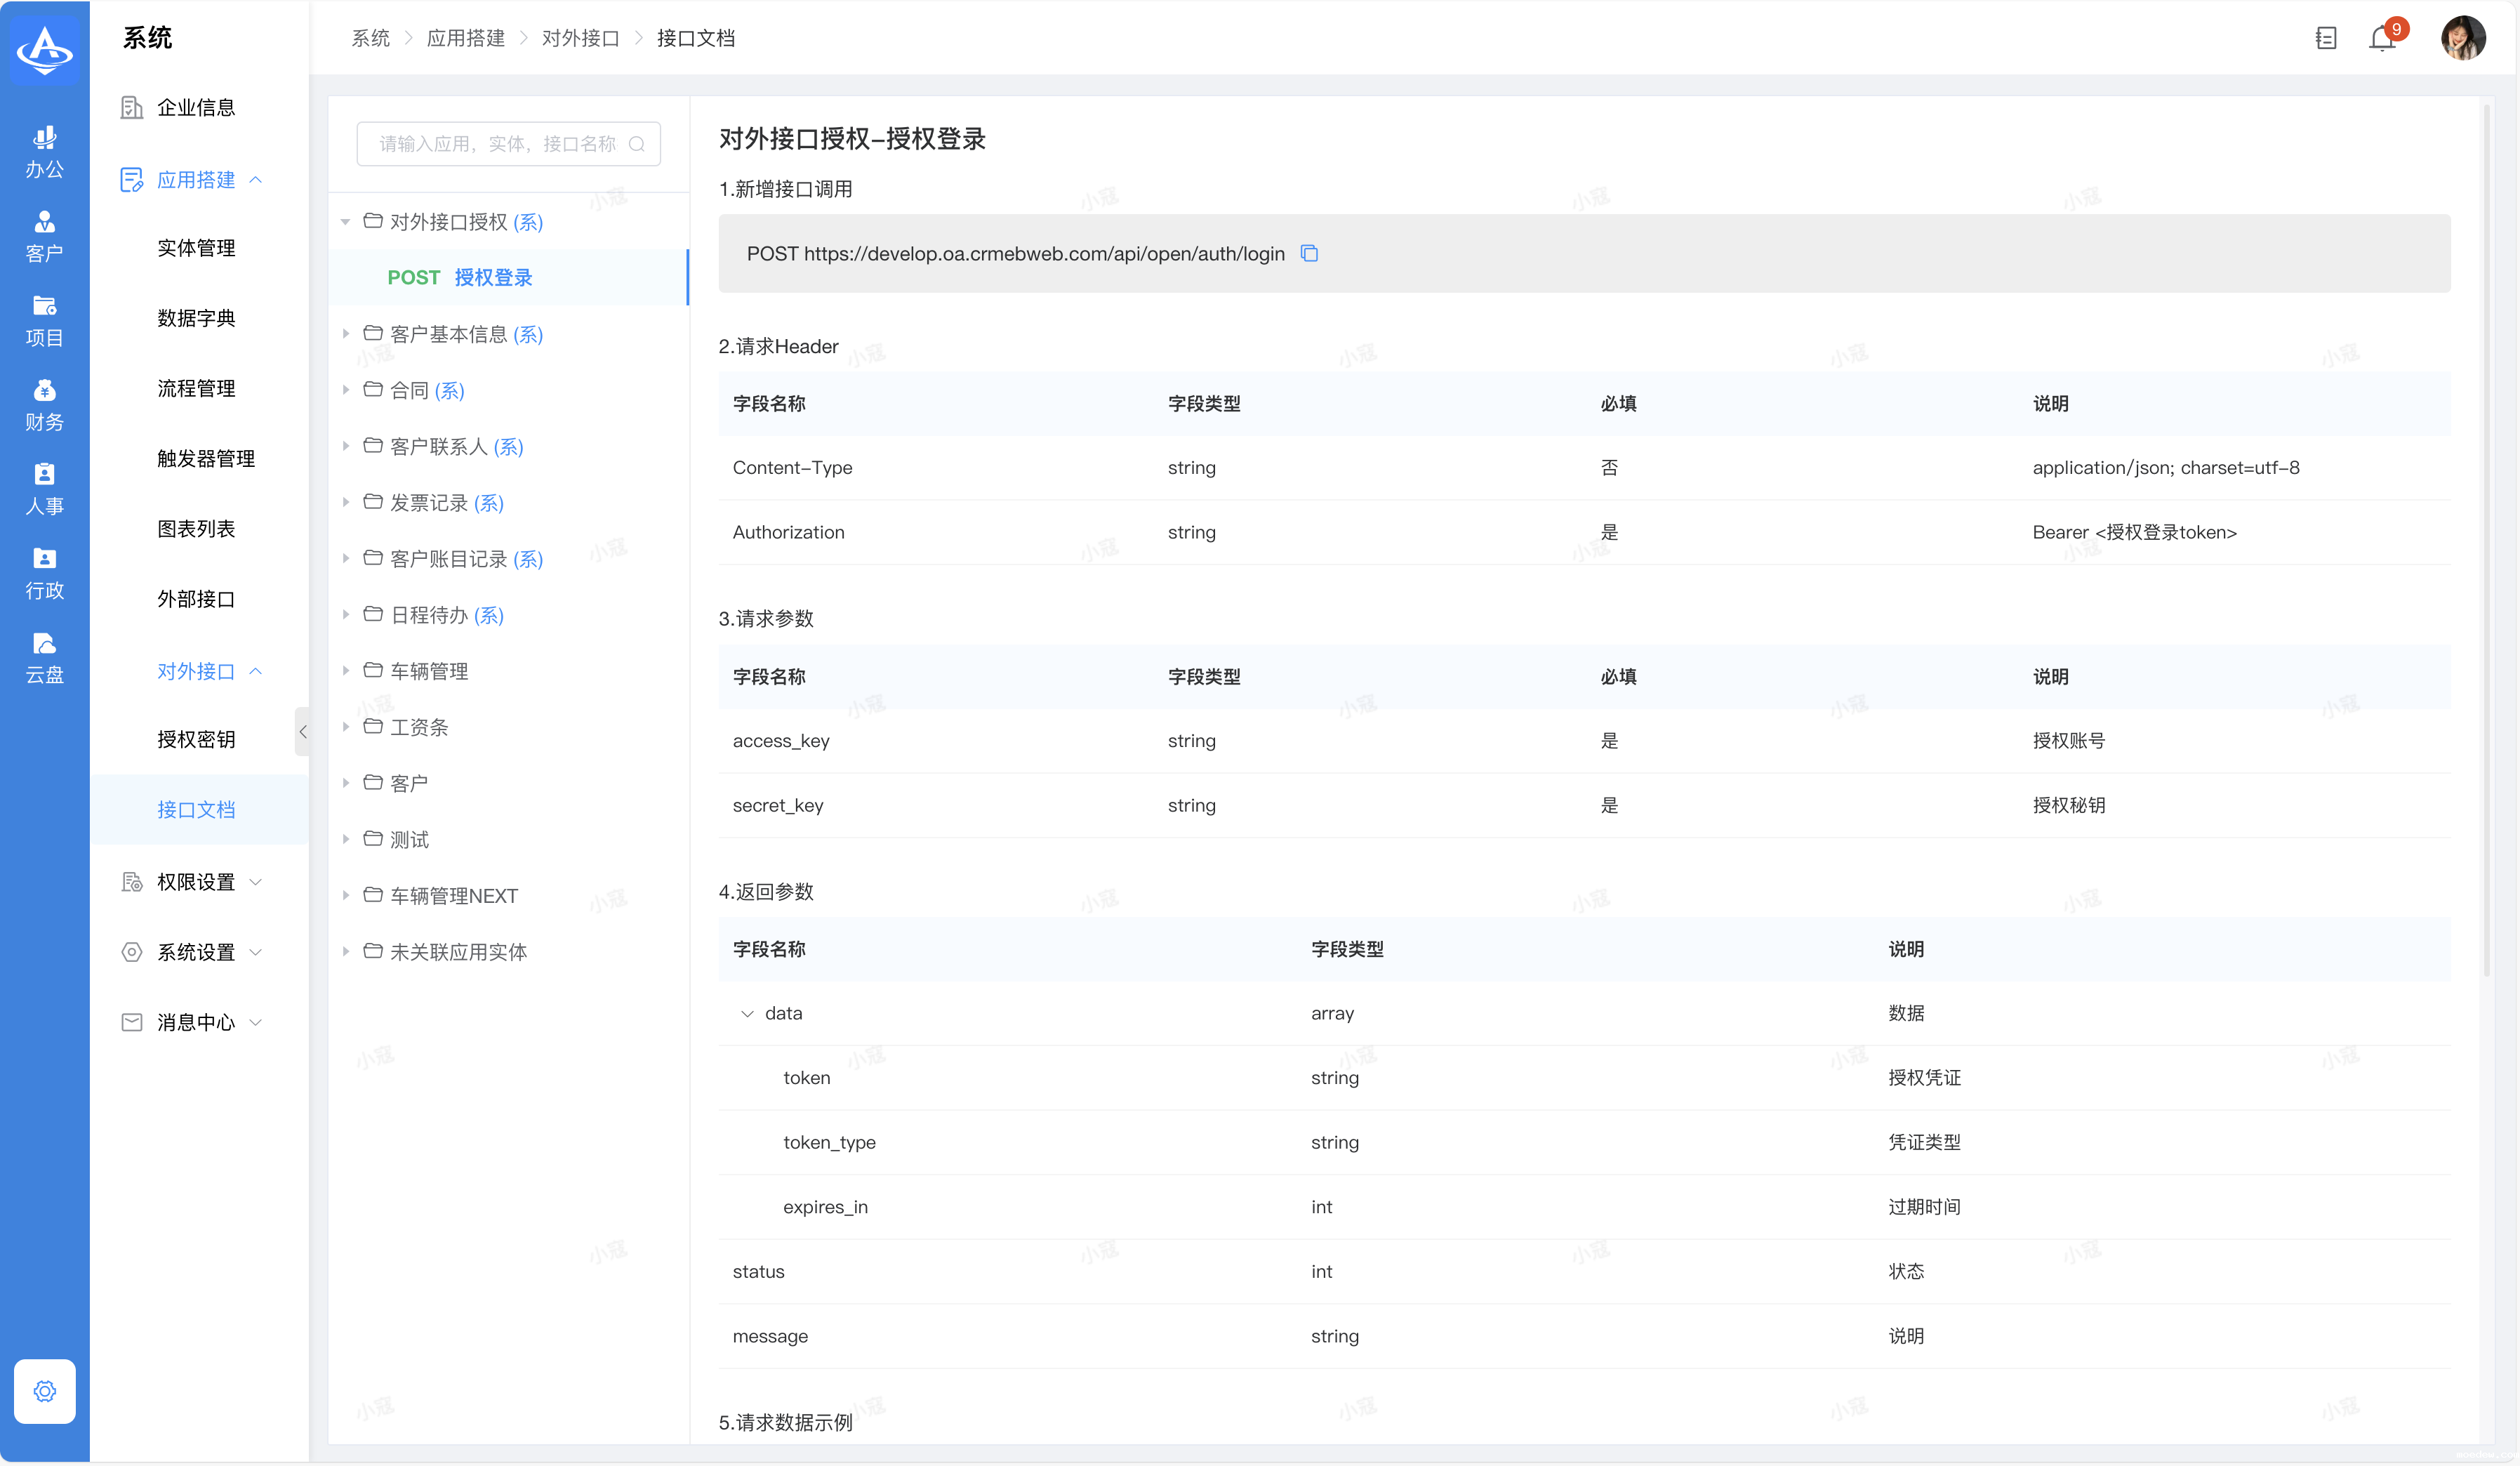This screenshot has width=2520, height=1466.
Task: Click search magnifier in the interface search box
Action: tap(637, 144)
